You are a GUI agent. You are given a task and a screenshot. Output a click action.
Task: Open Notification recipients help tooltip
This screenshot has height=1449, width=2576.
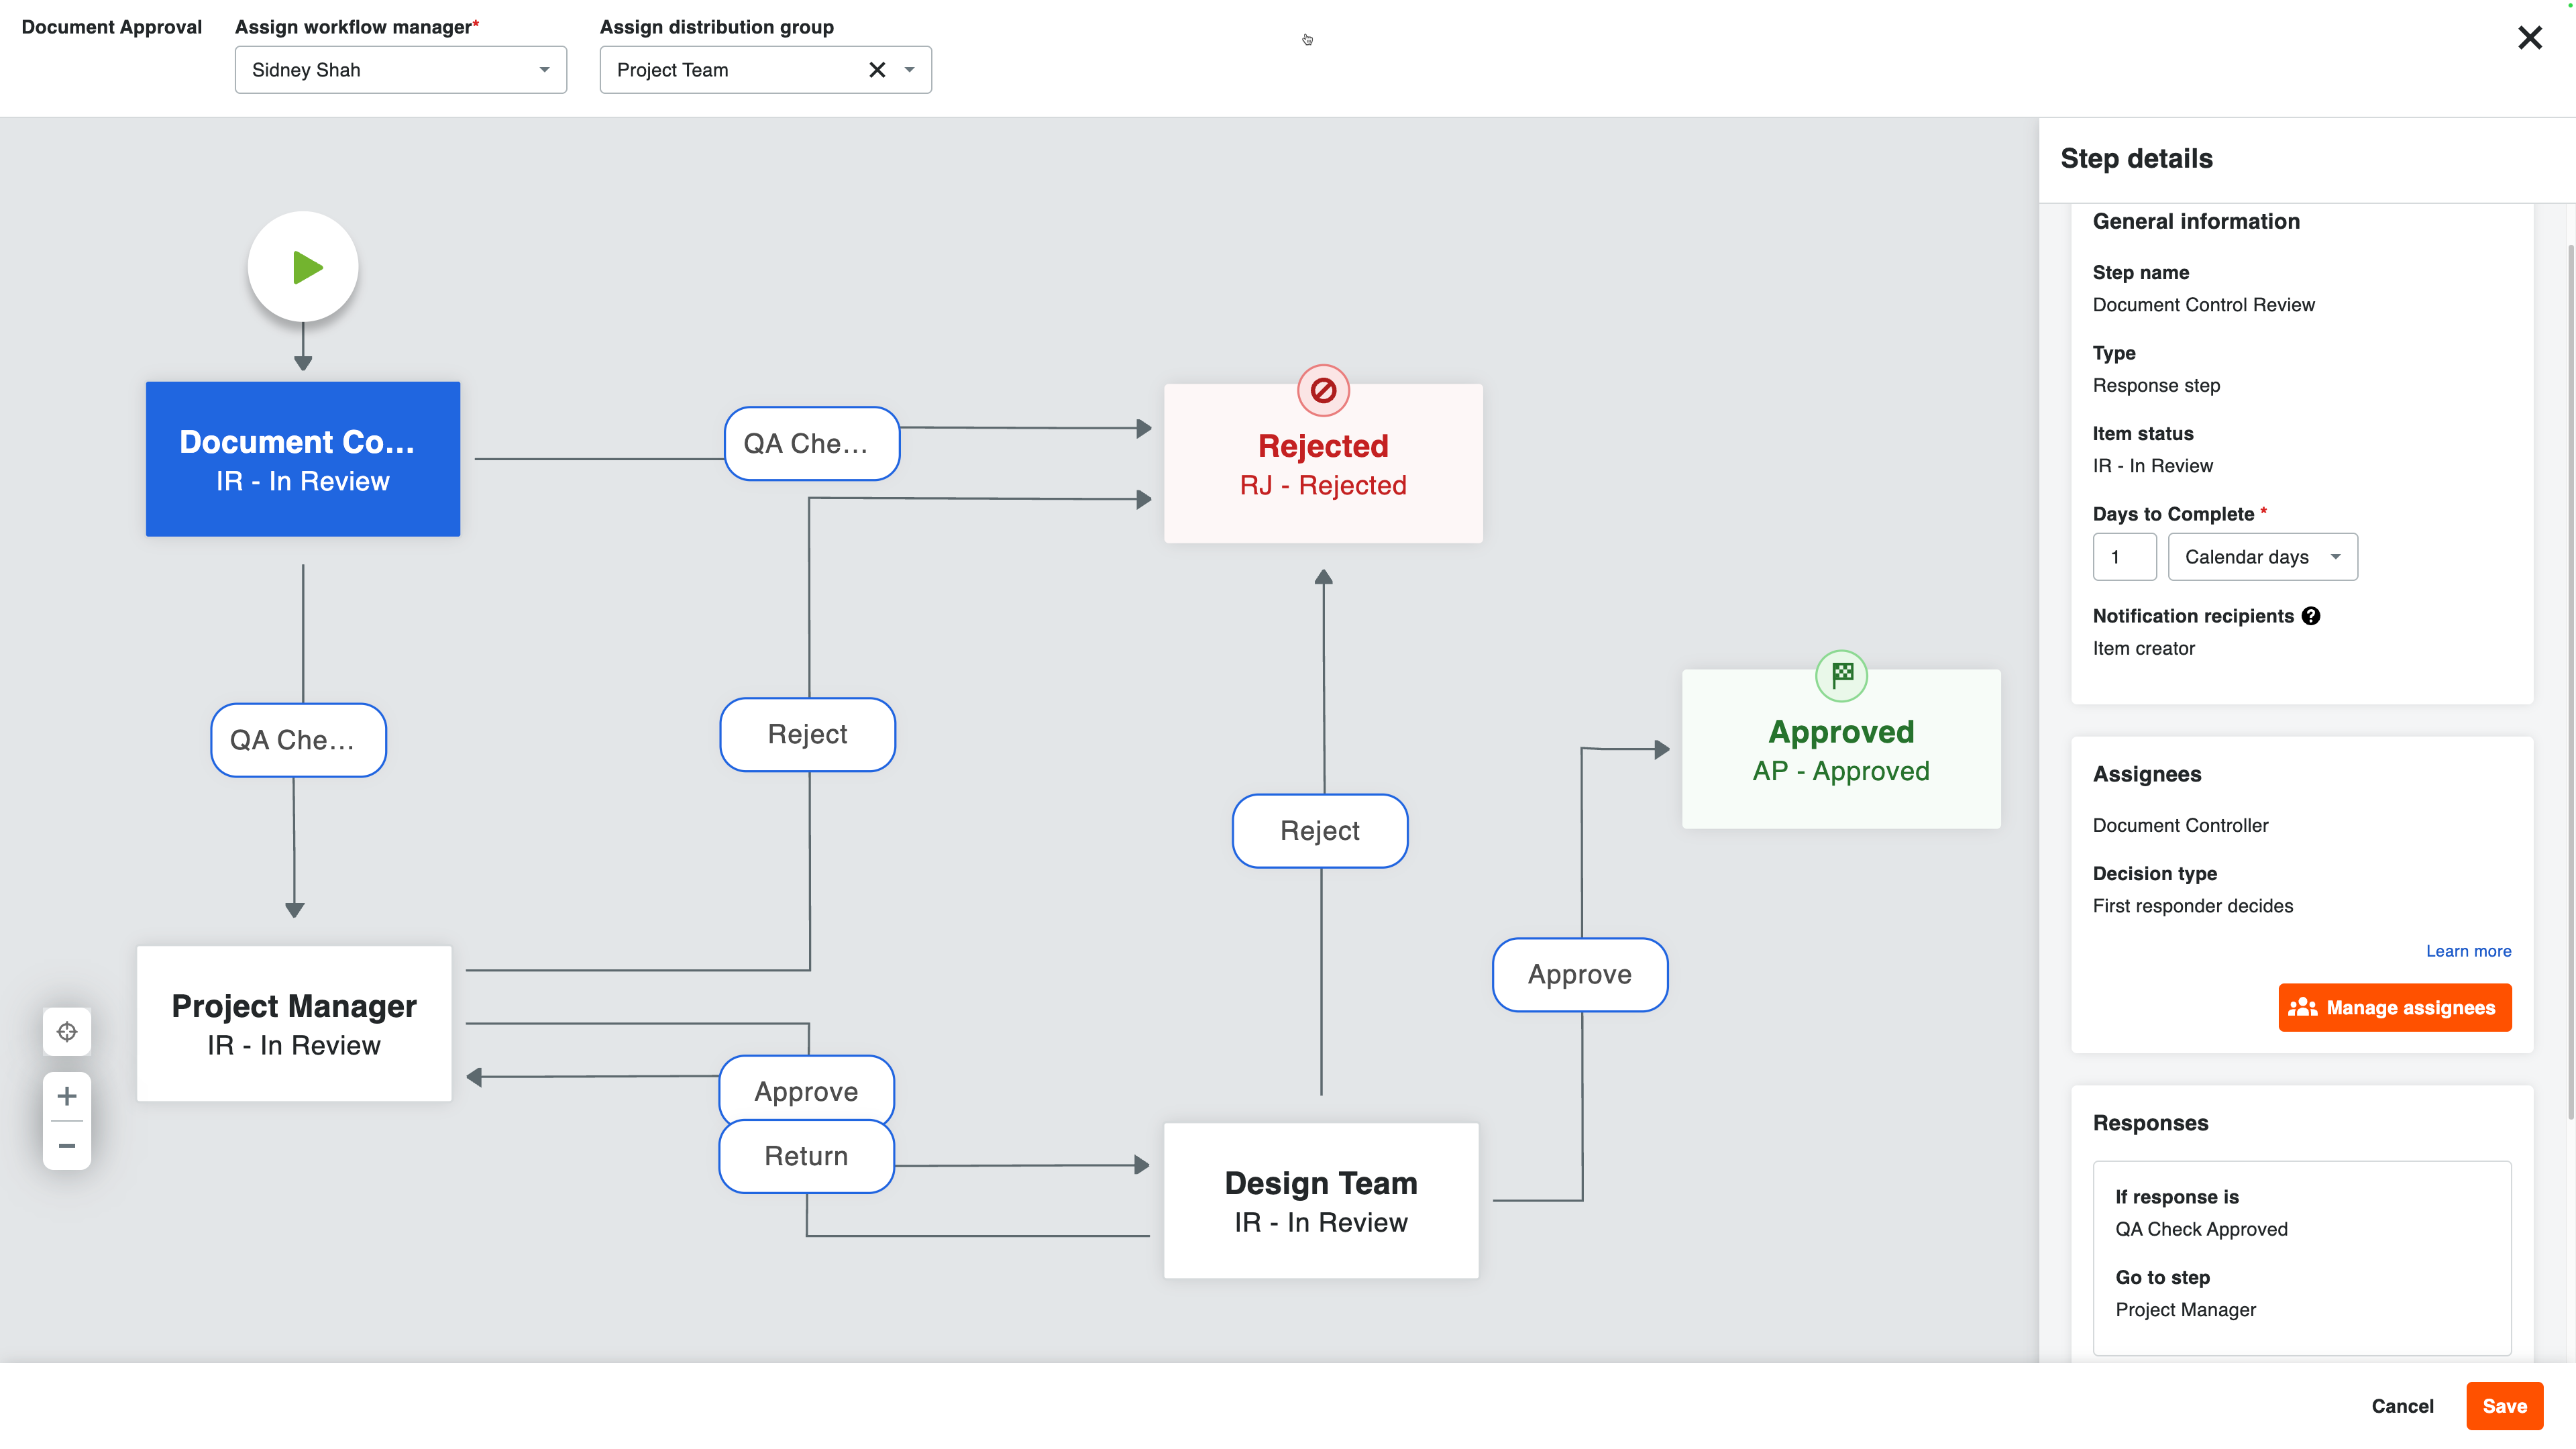pos(2310,616)
